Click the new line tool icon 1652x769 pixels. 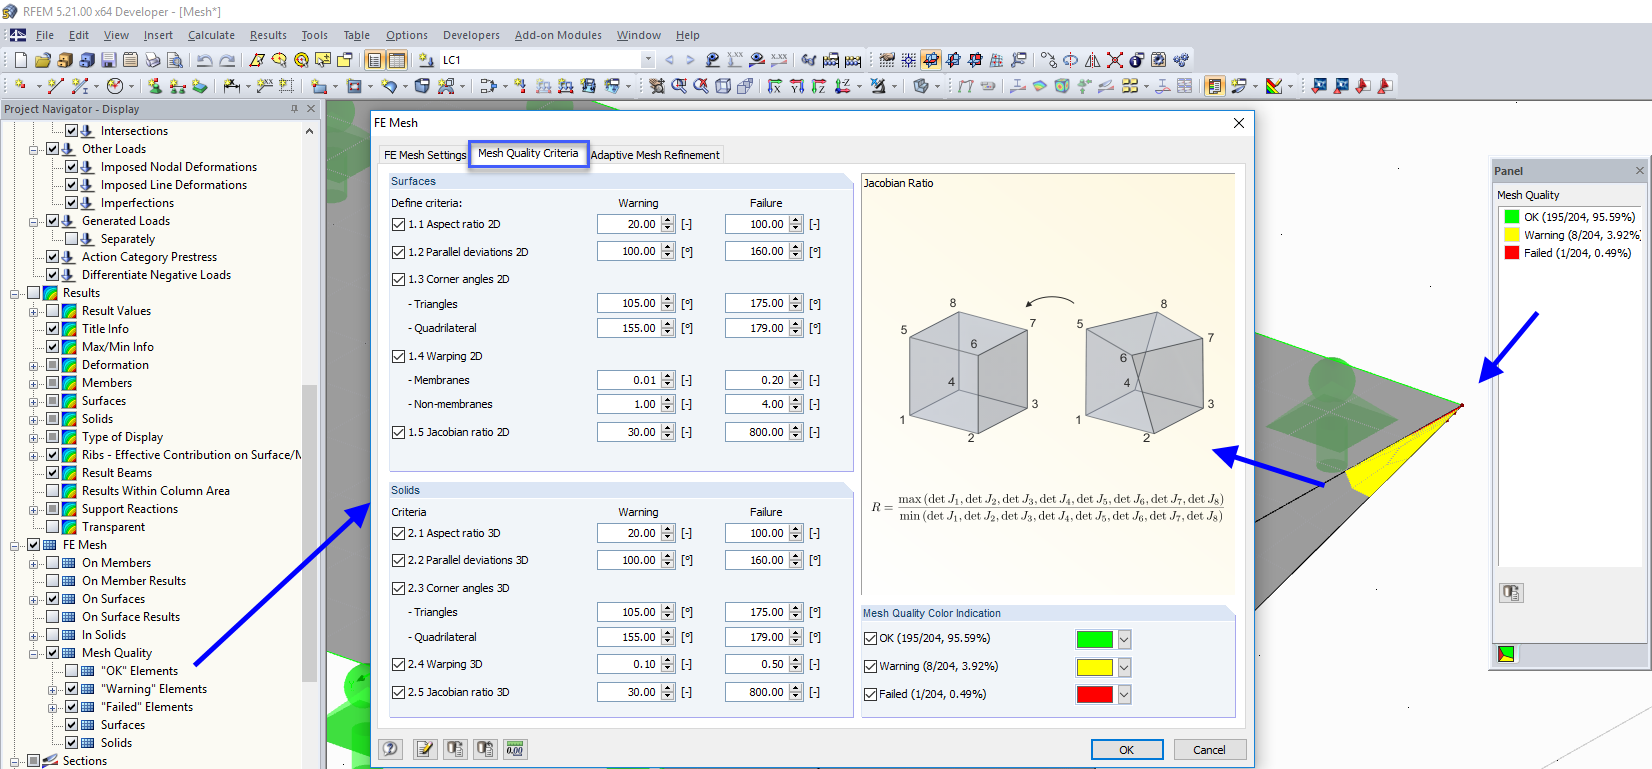[x=56, y=86]
